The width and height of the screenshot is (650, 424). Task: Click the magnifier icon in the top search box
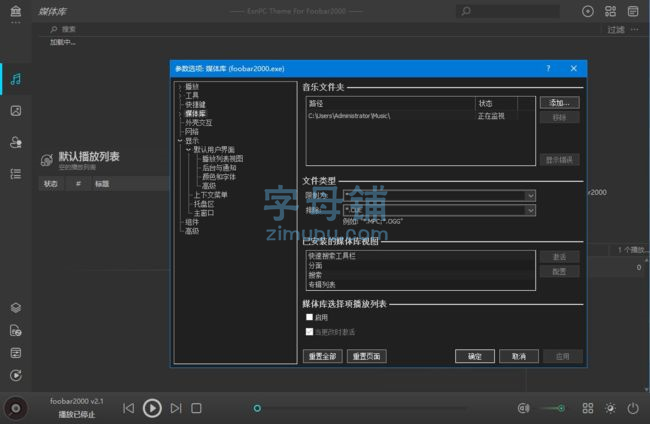coord(466,11)
